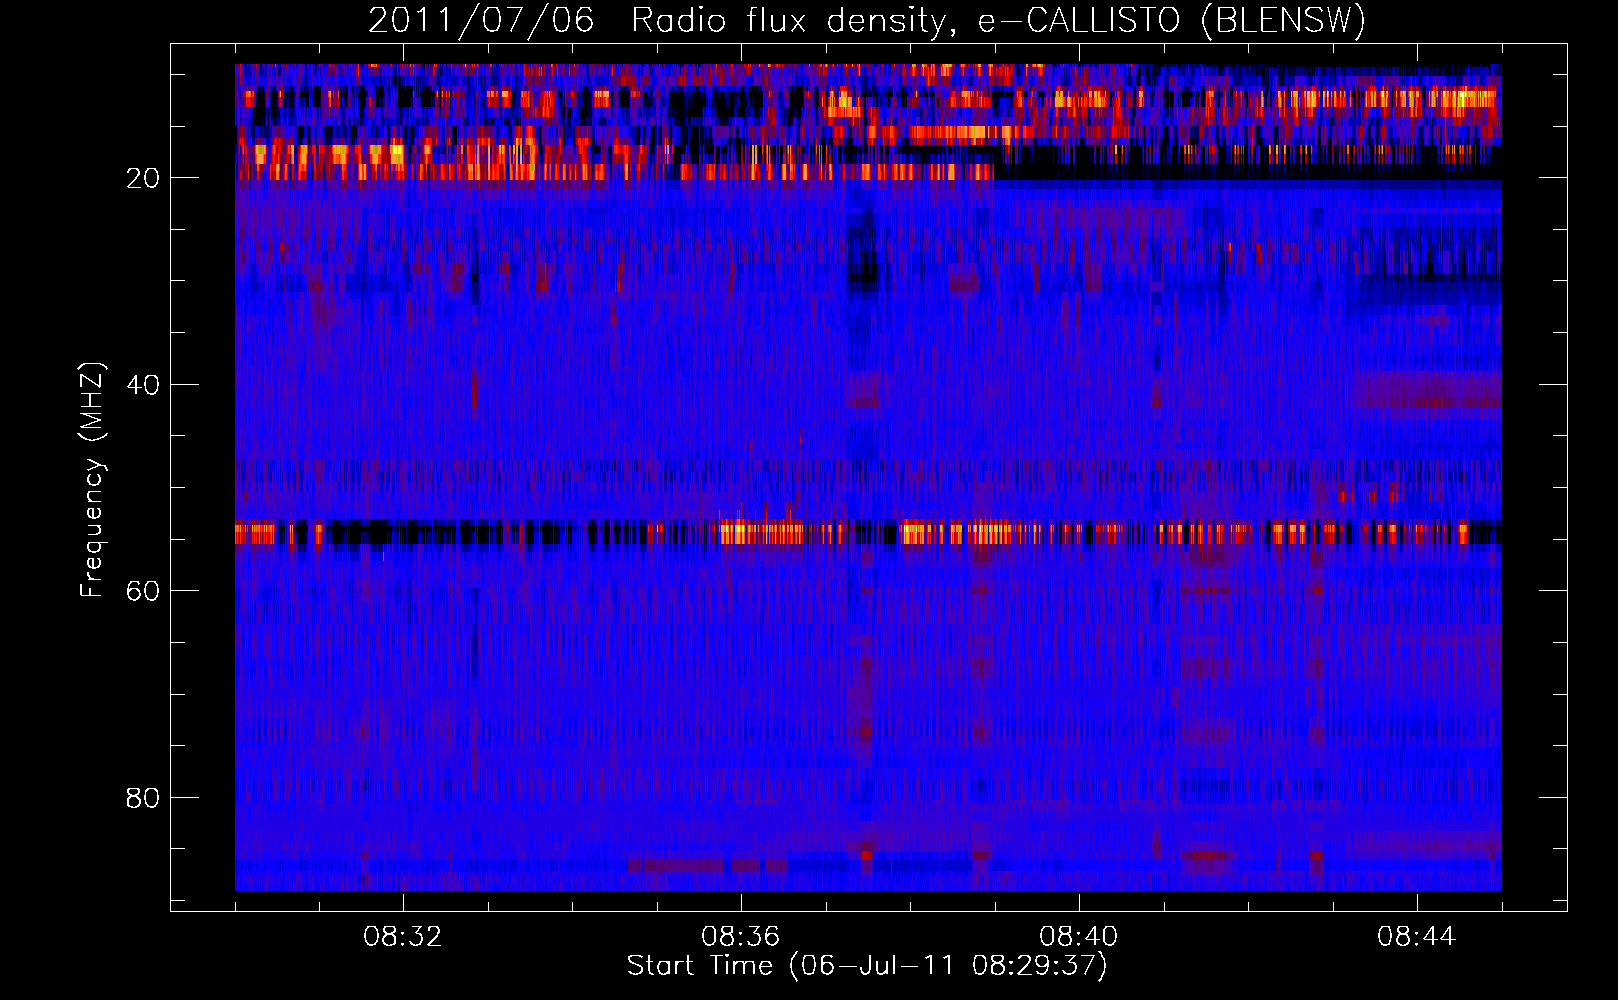The width and height of the screenshot is (1618, 1000).
Task: Click the 60 MHz frequency tick label
Action: coord(144,591)
